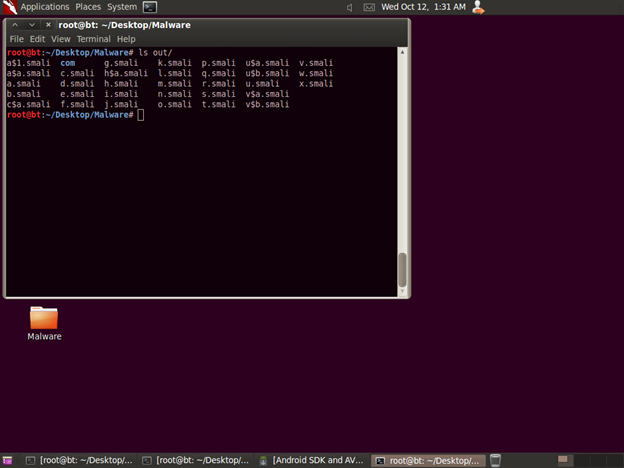Screen dimensions: 624x468
Task: Click the BackTrack dragon logo icon
Action: tap(9, 7)
